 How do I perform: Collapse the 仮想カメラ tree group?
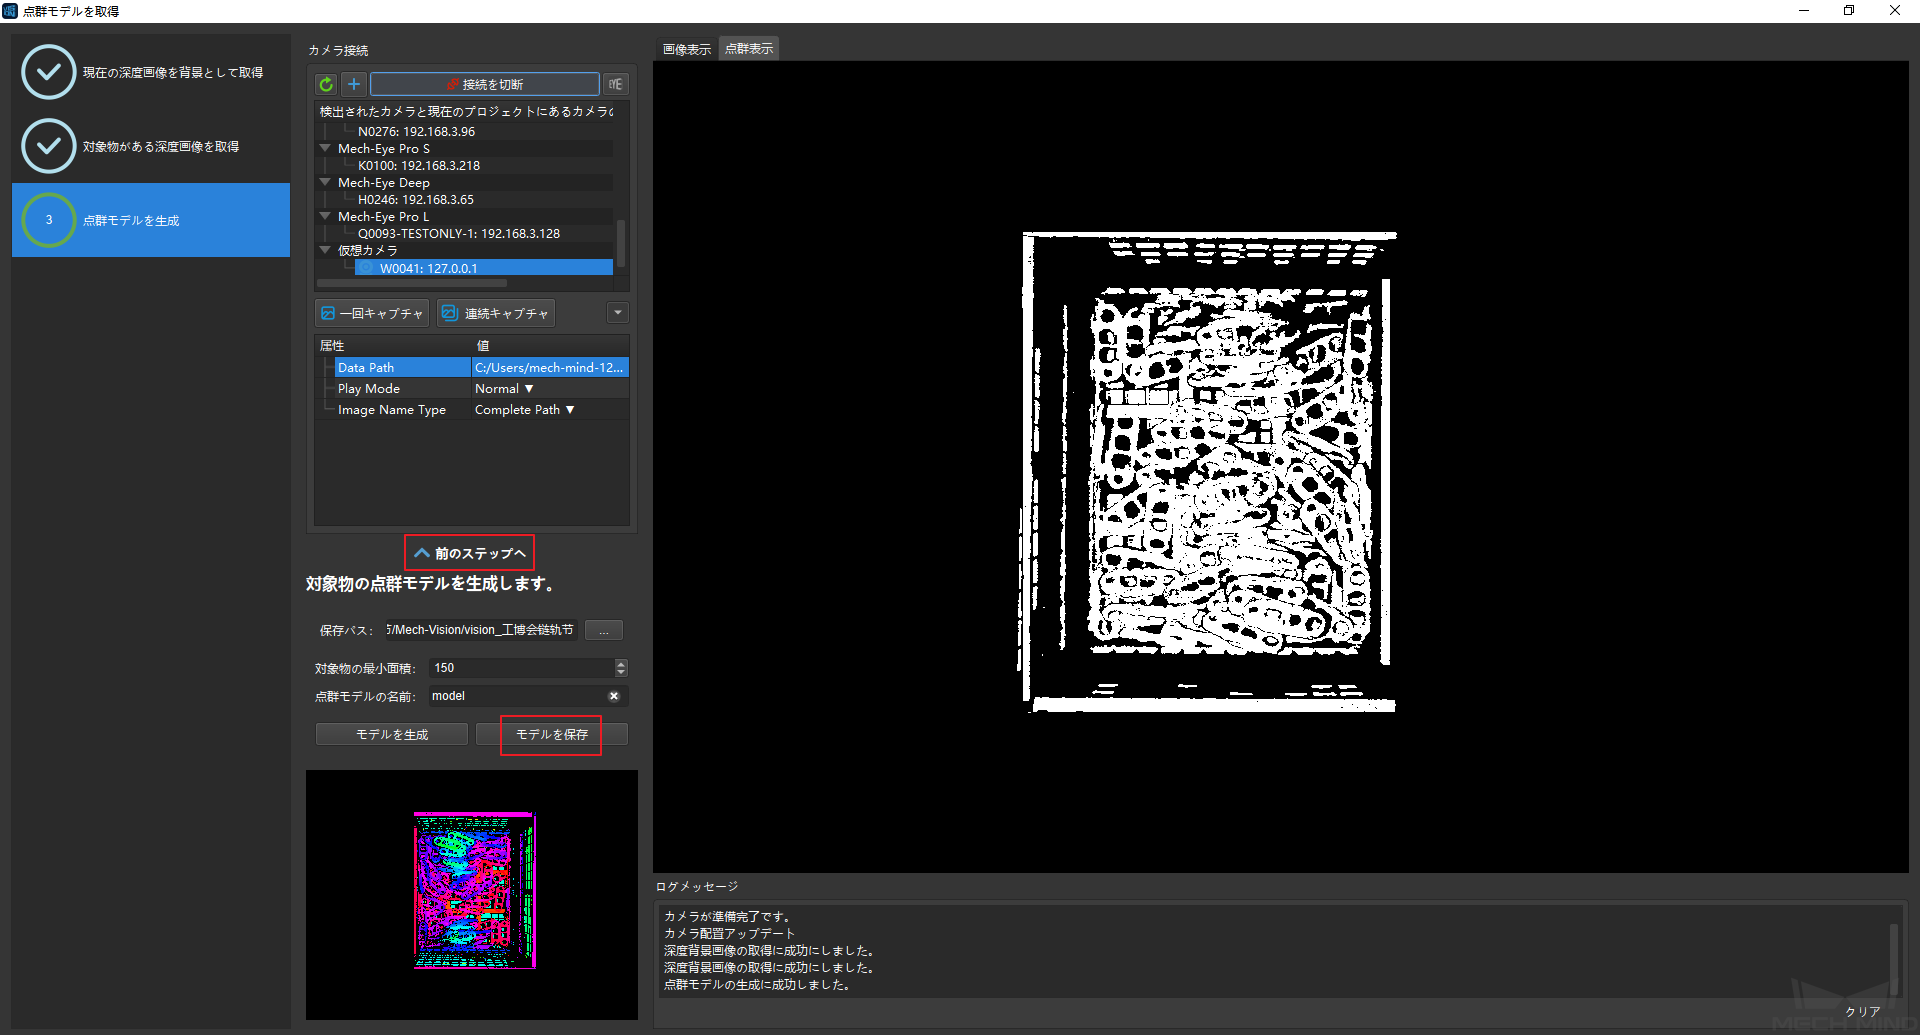(x=325, y=250)
